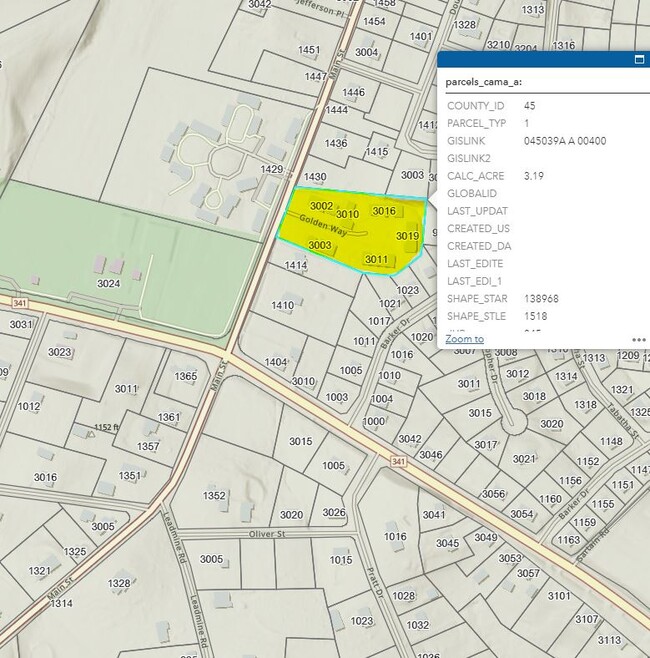Screen dimensions: 650x658
Task: Click the CALC_ACRE value 3.19
Action: coord(534,176)
